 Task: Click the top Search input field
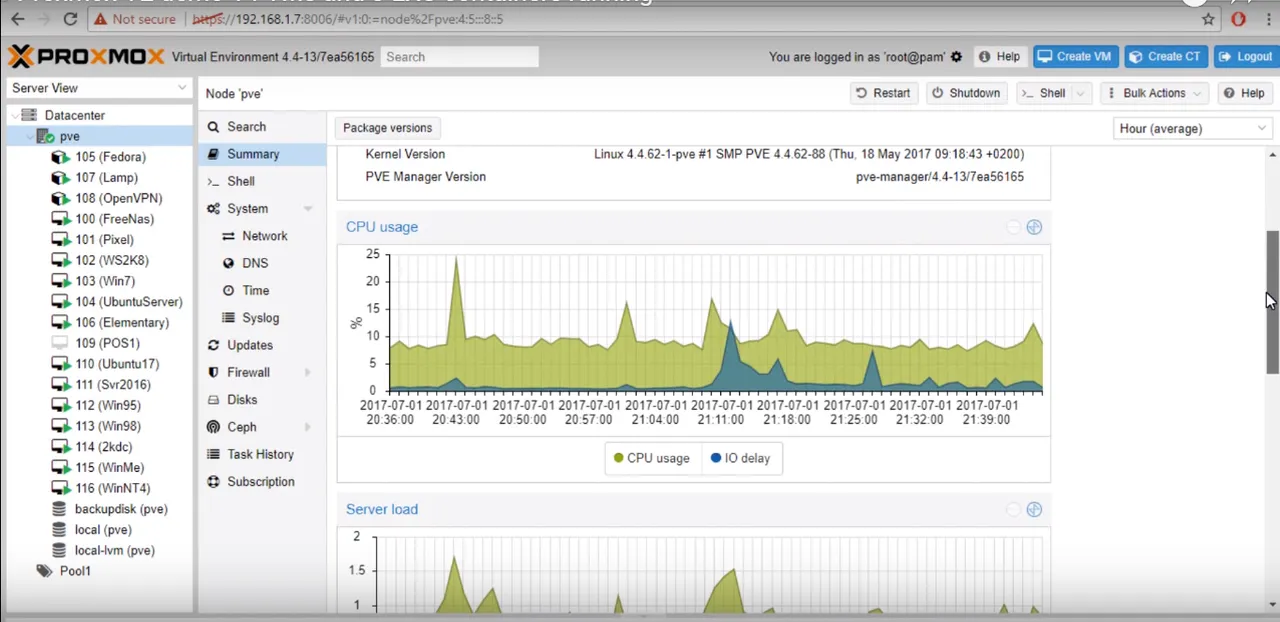tap(460, 57)
